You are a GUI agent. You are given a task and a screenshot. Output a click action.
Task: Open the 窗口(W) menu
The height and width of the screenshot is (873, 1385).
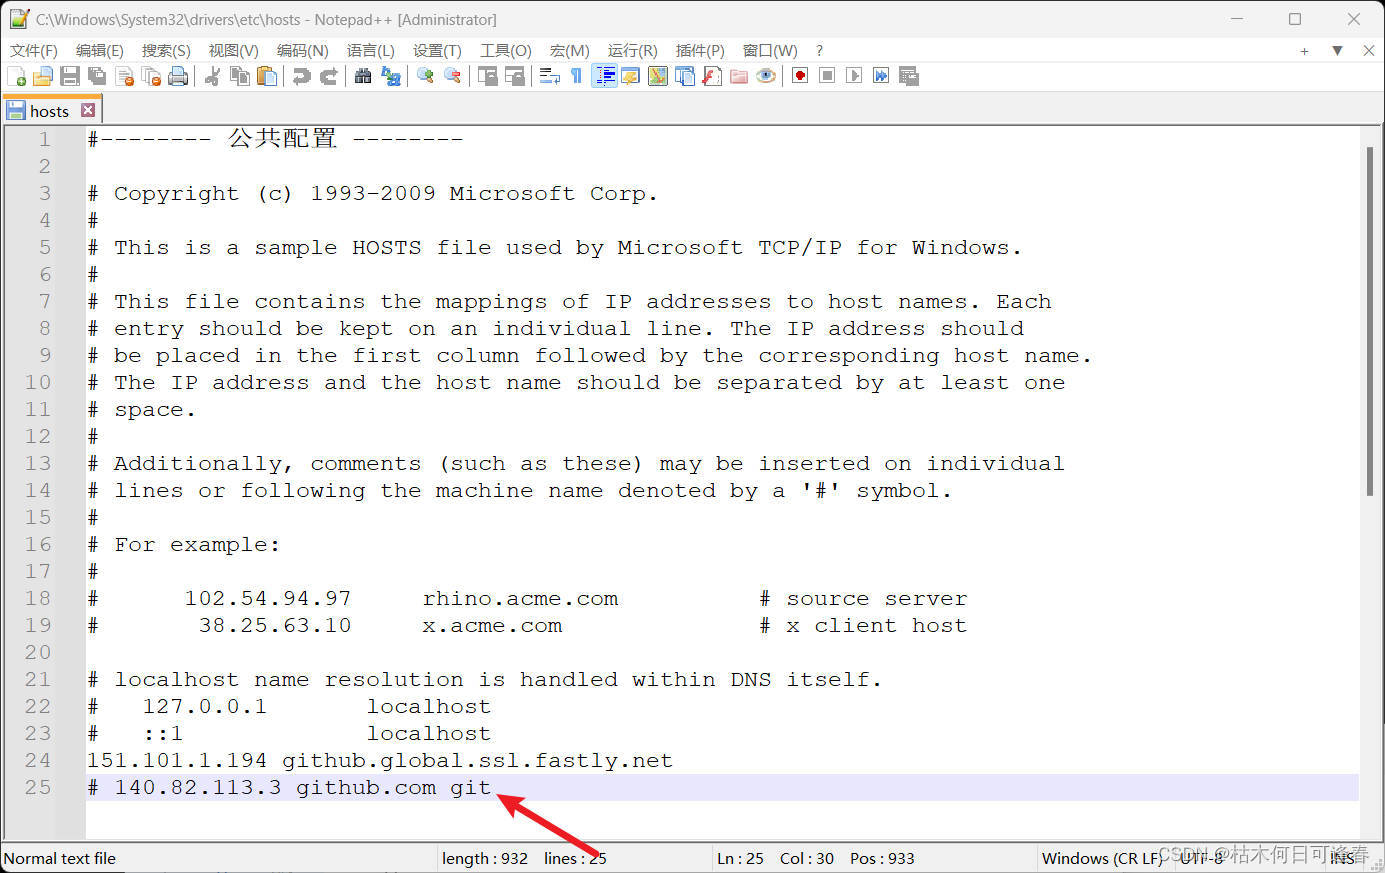point(770,50)
